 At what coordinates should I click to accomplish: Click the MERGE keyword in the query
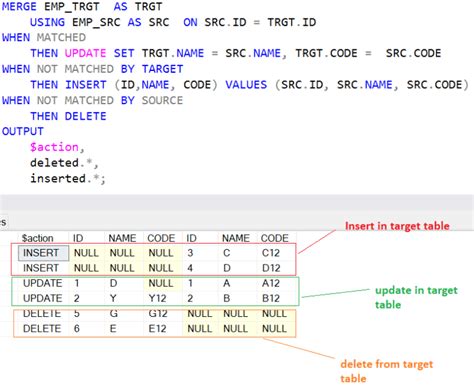pyautogui.click(x=19, y=7)
